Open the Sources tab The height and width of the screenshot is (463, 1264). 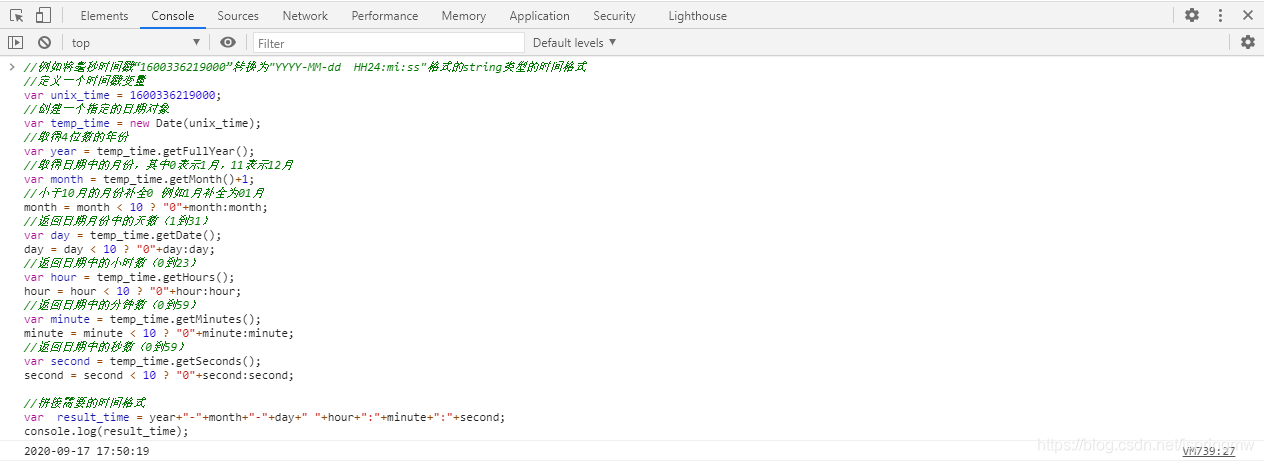(x=238, y=15)
